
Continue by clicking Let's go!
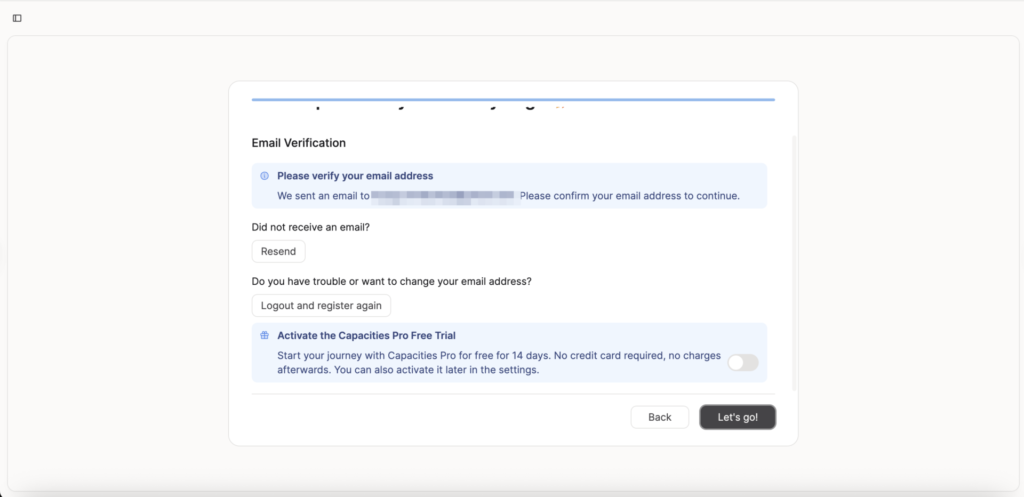pos(737,417)
